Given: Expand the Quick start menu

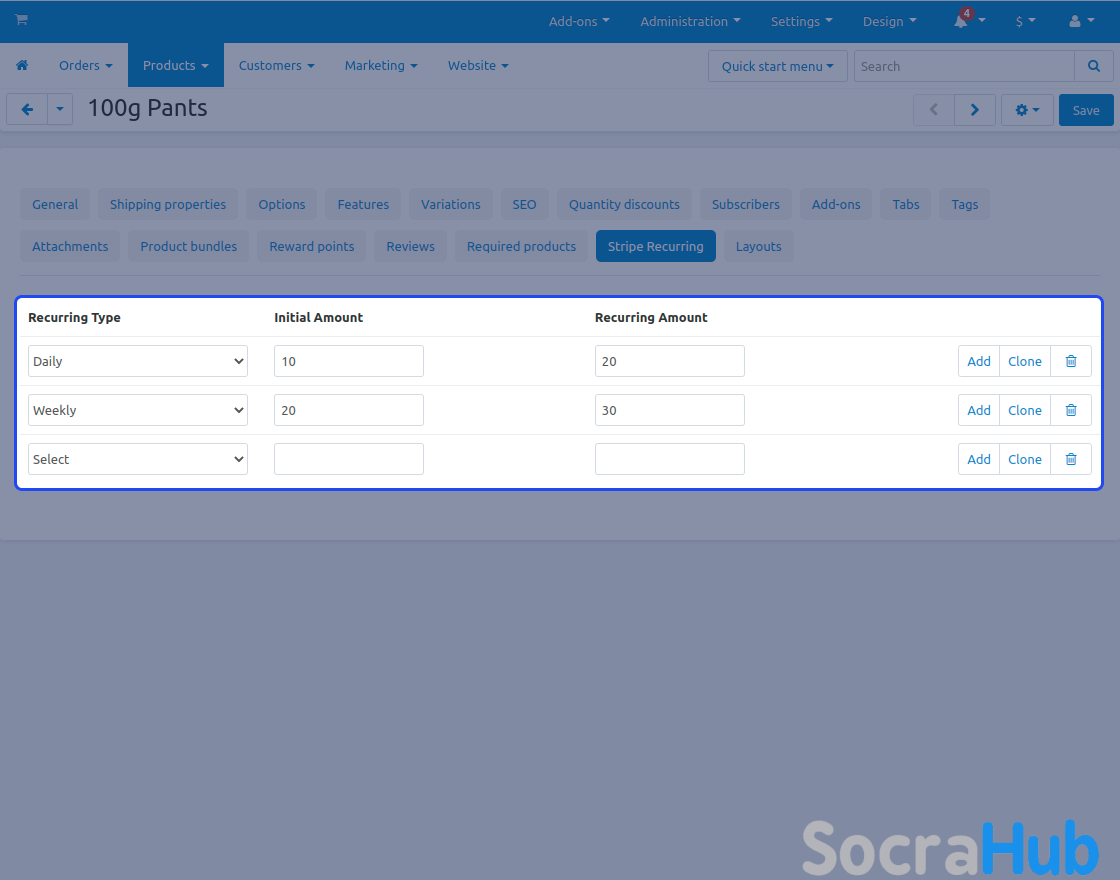Looking at the screenshot, I should tap(777, 66).
